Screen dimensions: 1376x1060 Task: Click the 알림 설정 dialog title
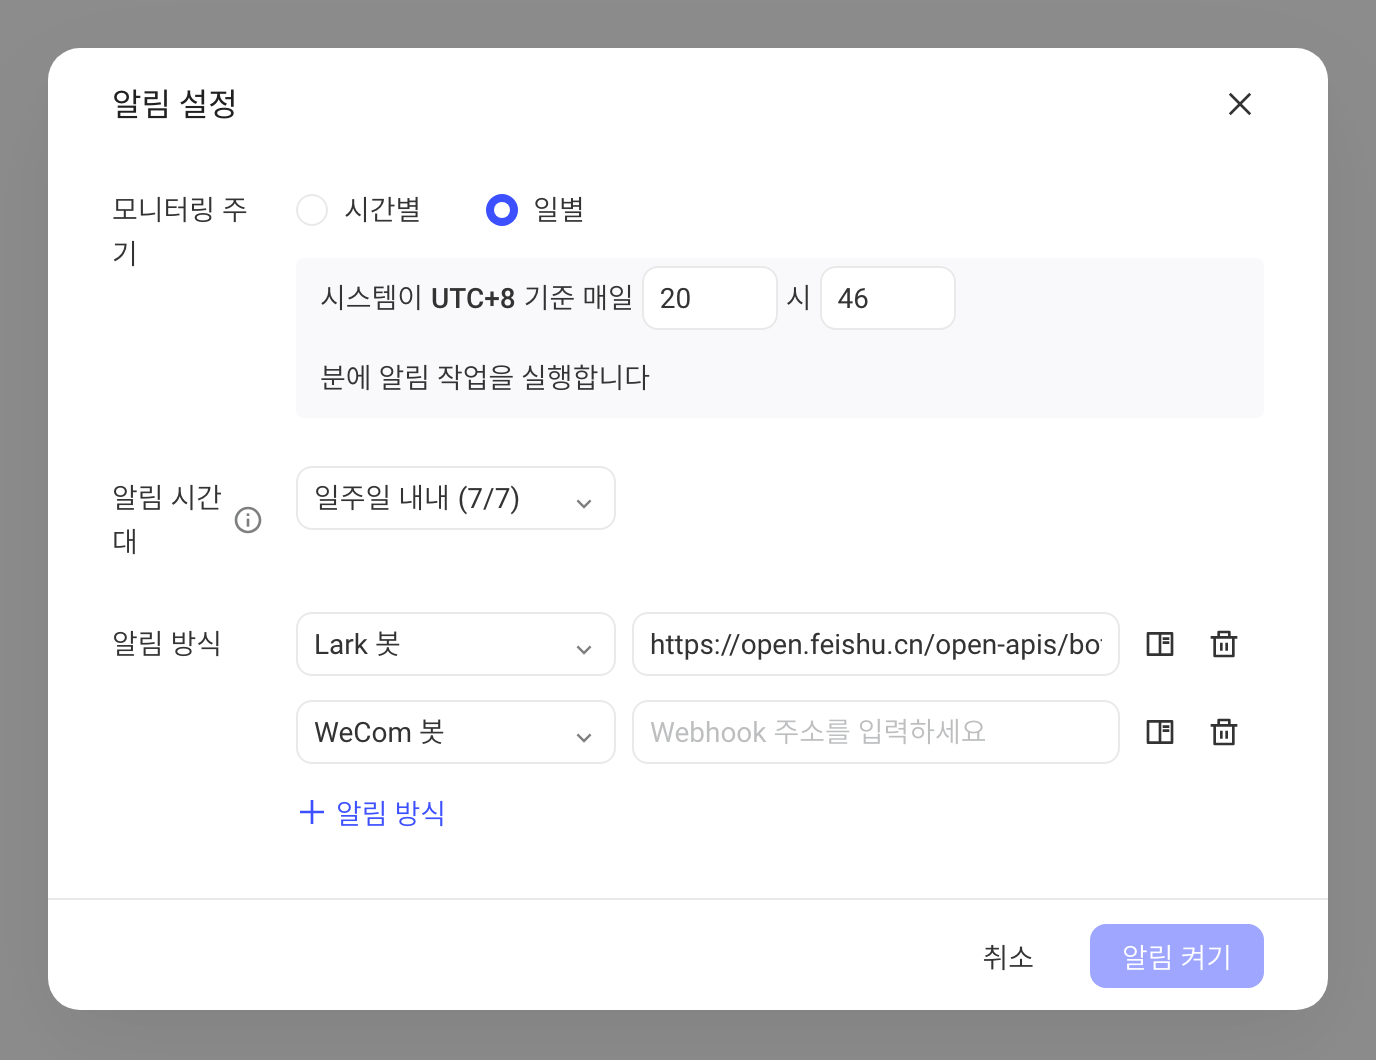pos(174,103)
